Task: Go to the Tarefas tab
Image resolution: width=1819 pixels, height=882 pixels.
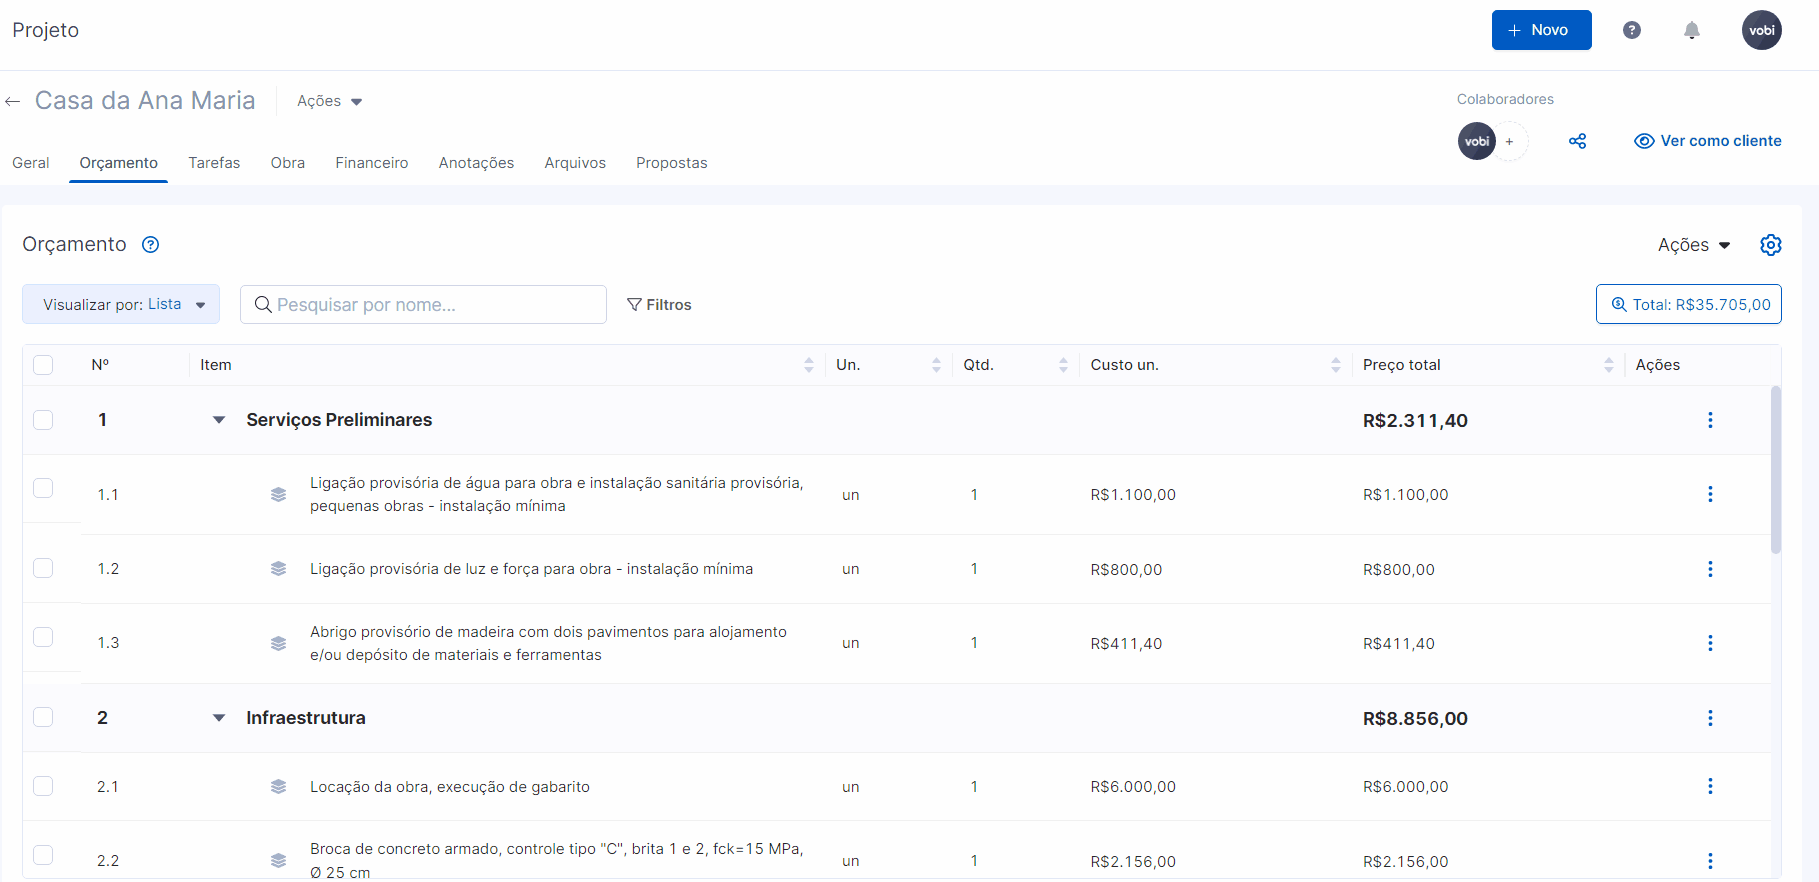Action: (214, 163)
